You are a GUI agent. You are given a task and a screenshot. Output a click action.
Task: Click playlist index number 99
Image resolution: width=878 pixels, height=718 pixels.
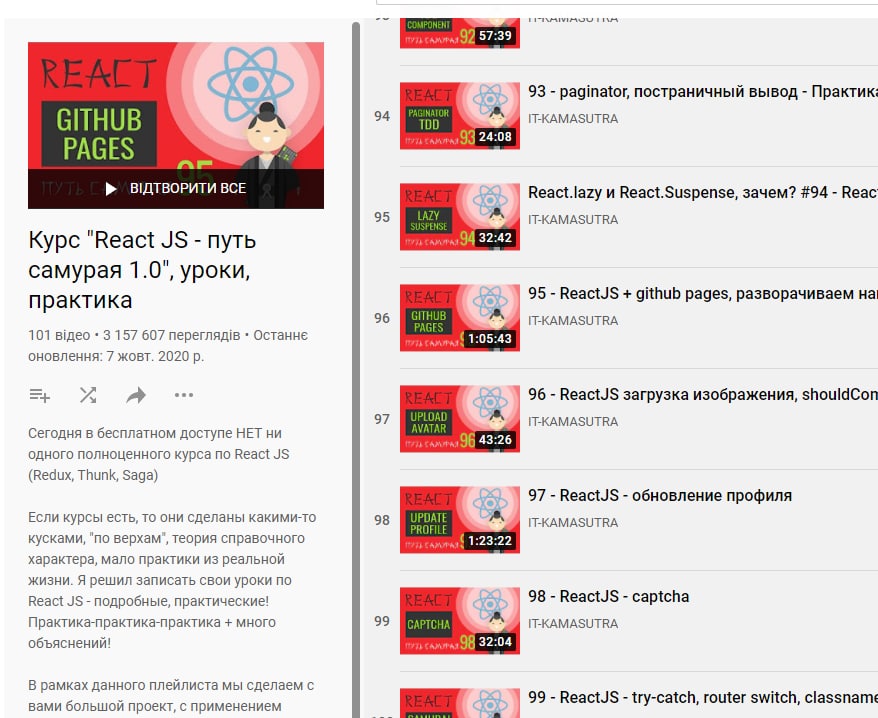tap(382, 621)
